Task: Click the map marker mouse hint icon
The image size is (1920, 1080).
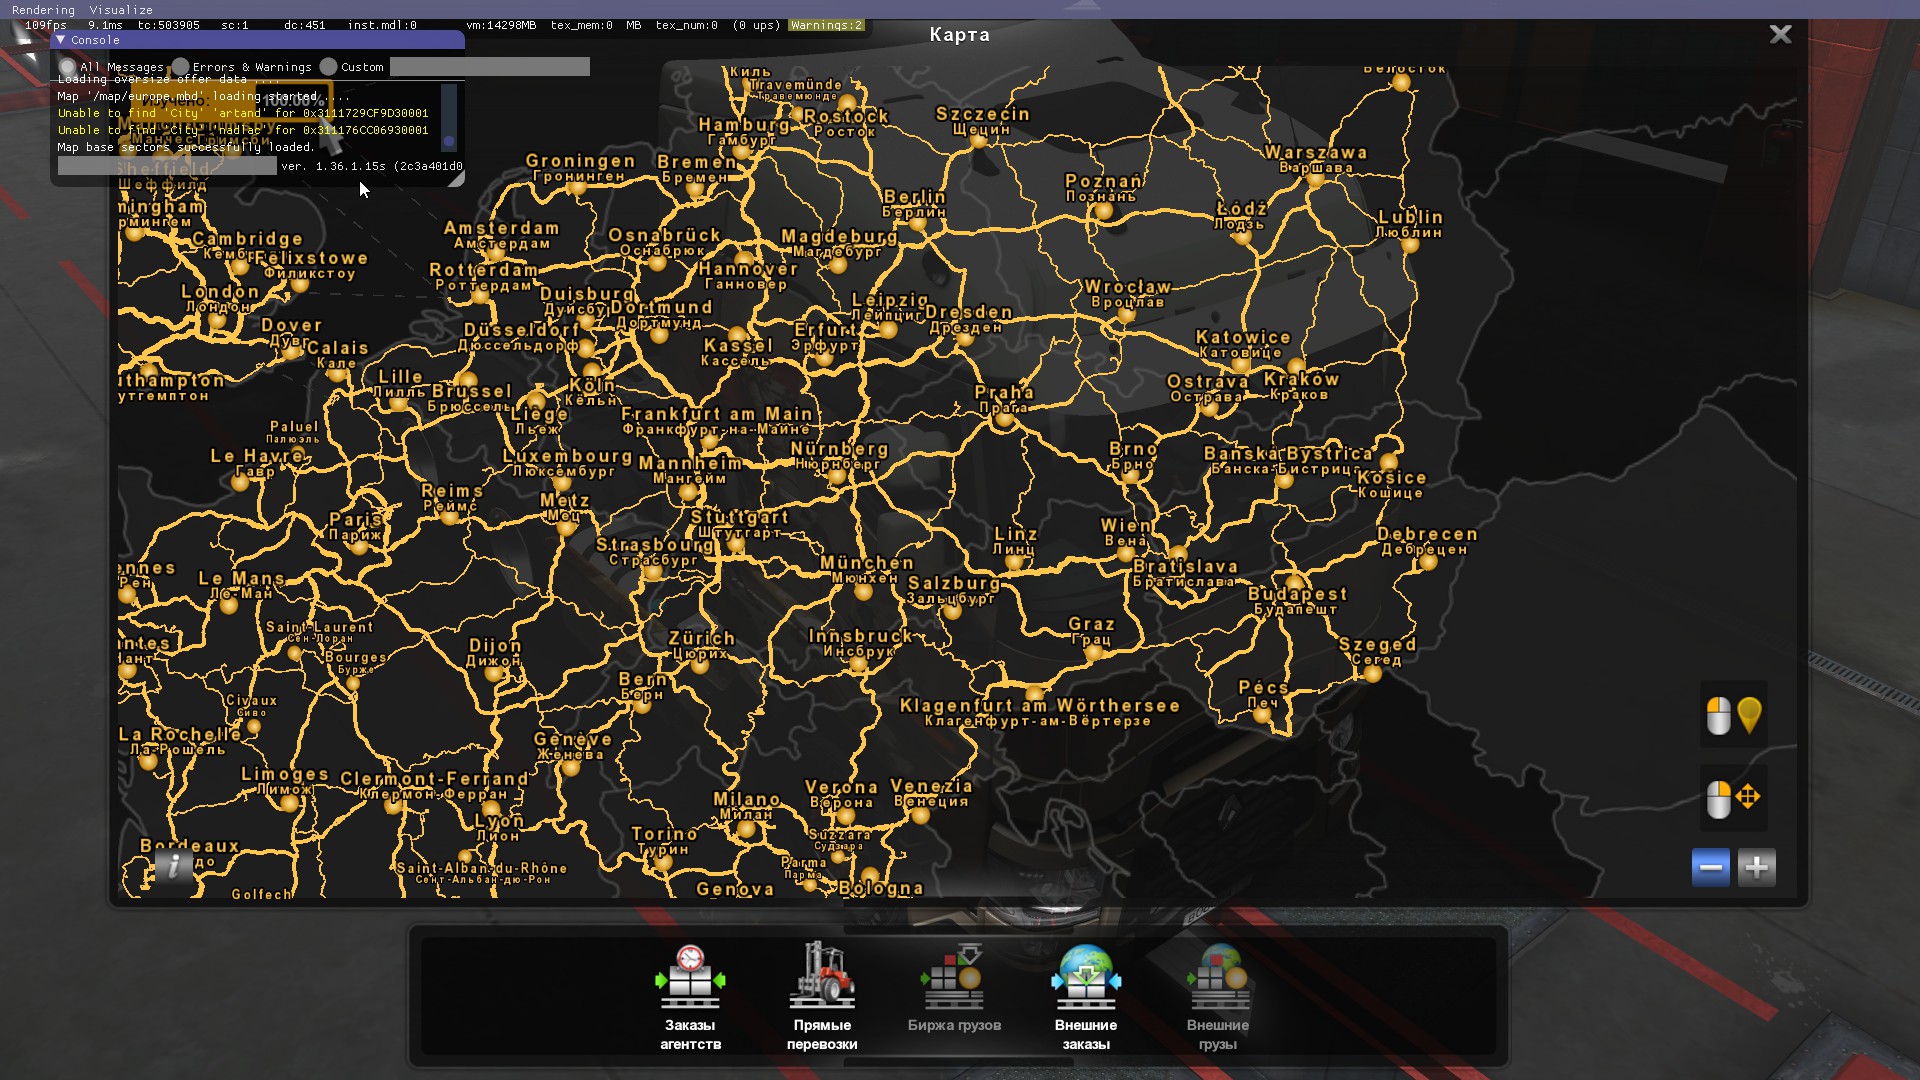Action: (1733, 715)
